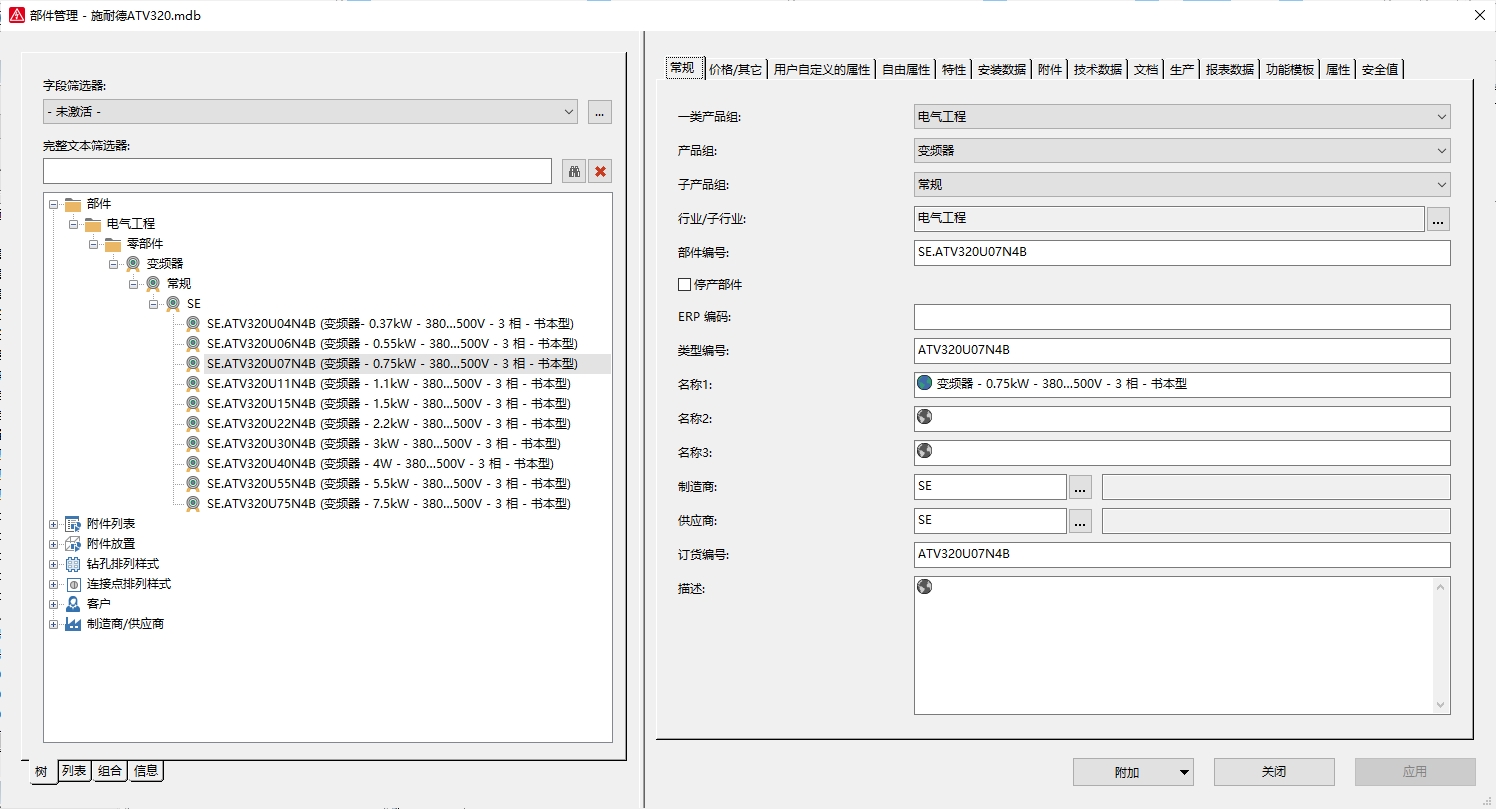Click the ... button beside 制造商
The height and width of the screenshot is (809, 1496).
(x=1080, y=487)
